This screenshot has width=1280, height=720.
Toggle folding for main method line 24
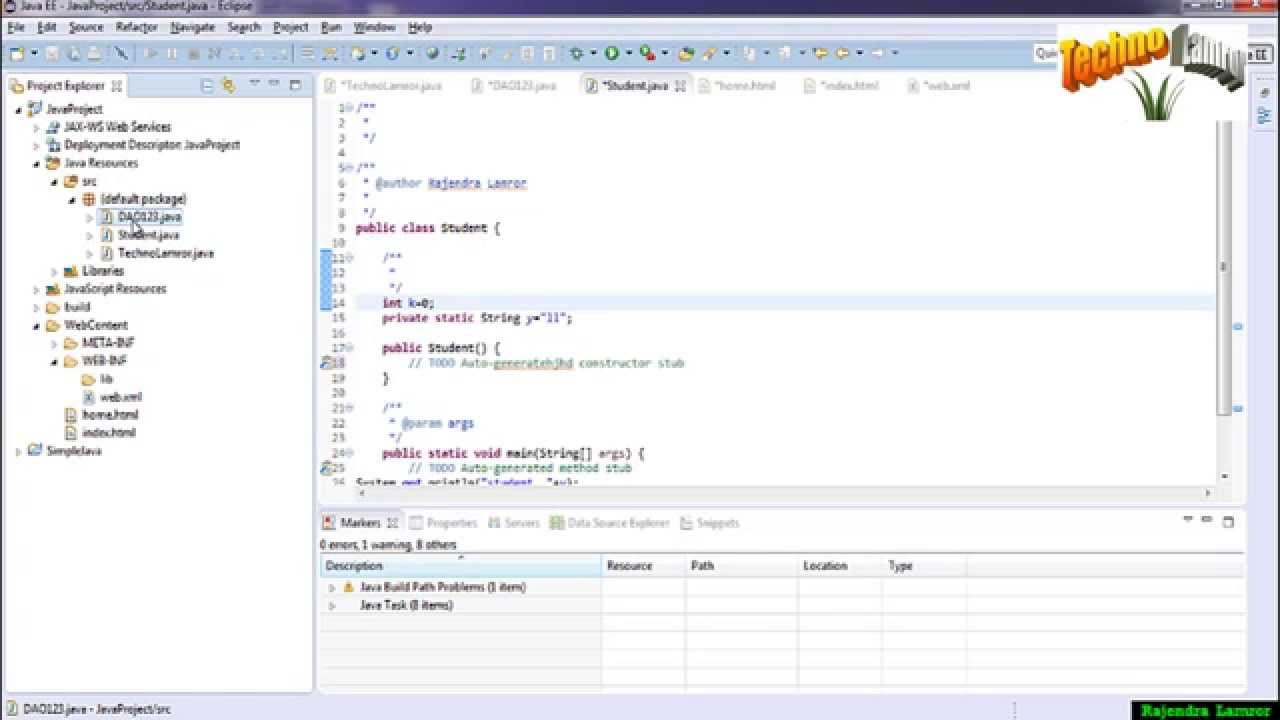[349, 453]
